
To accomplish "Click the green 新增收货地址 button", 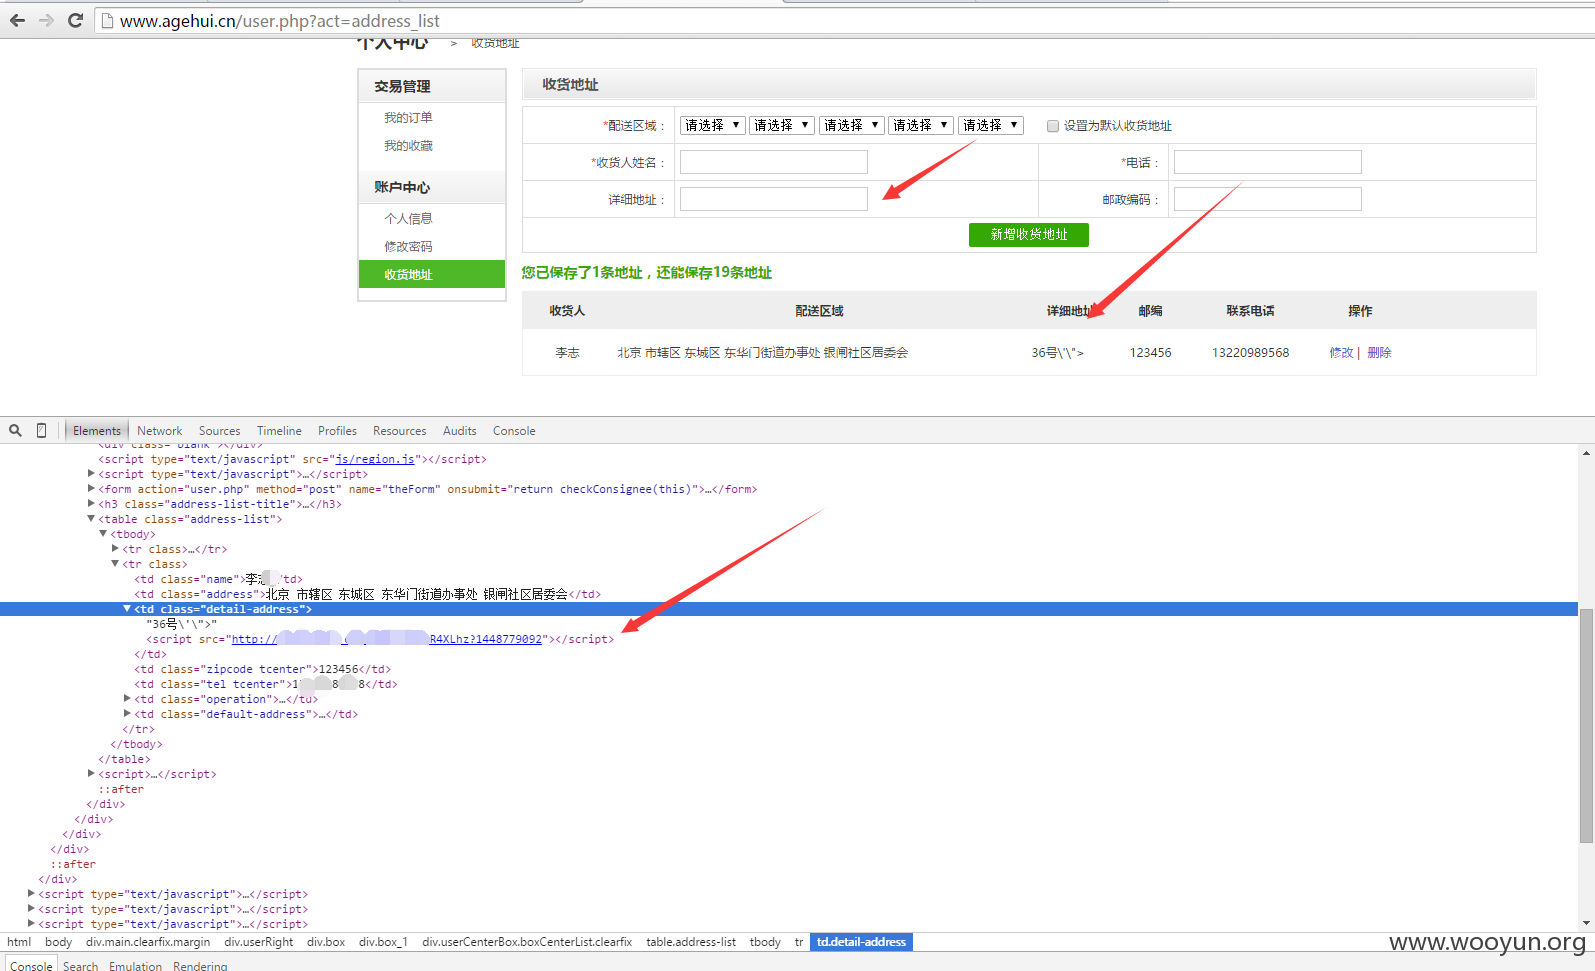I will 1029,234.
